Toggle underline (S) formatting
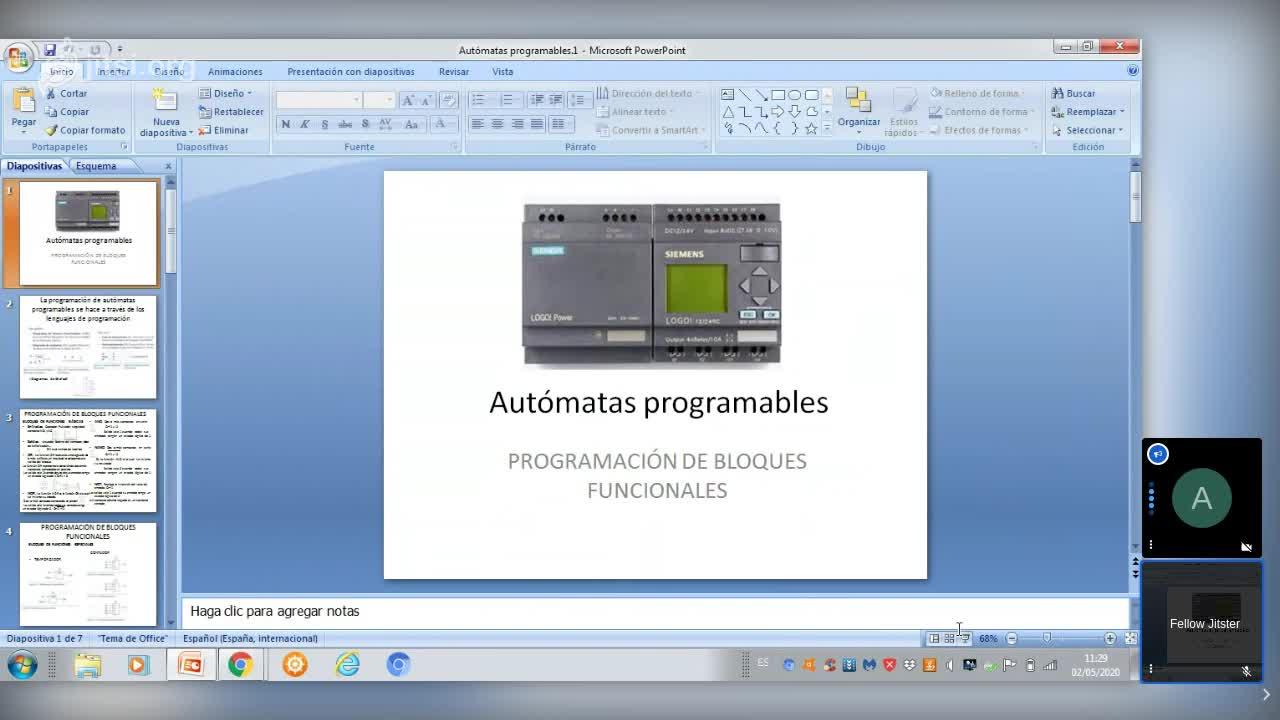This screenshot has height=720, width=1280. point(325,124)
